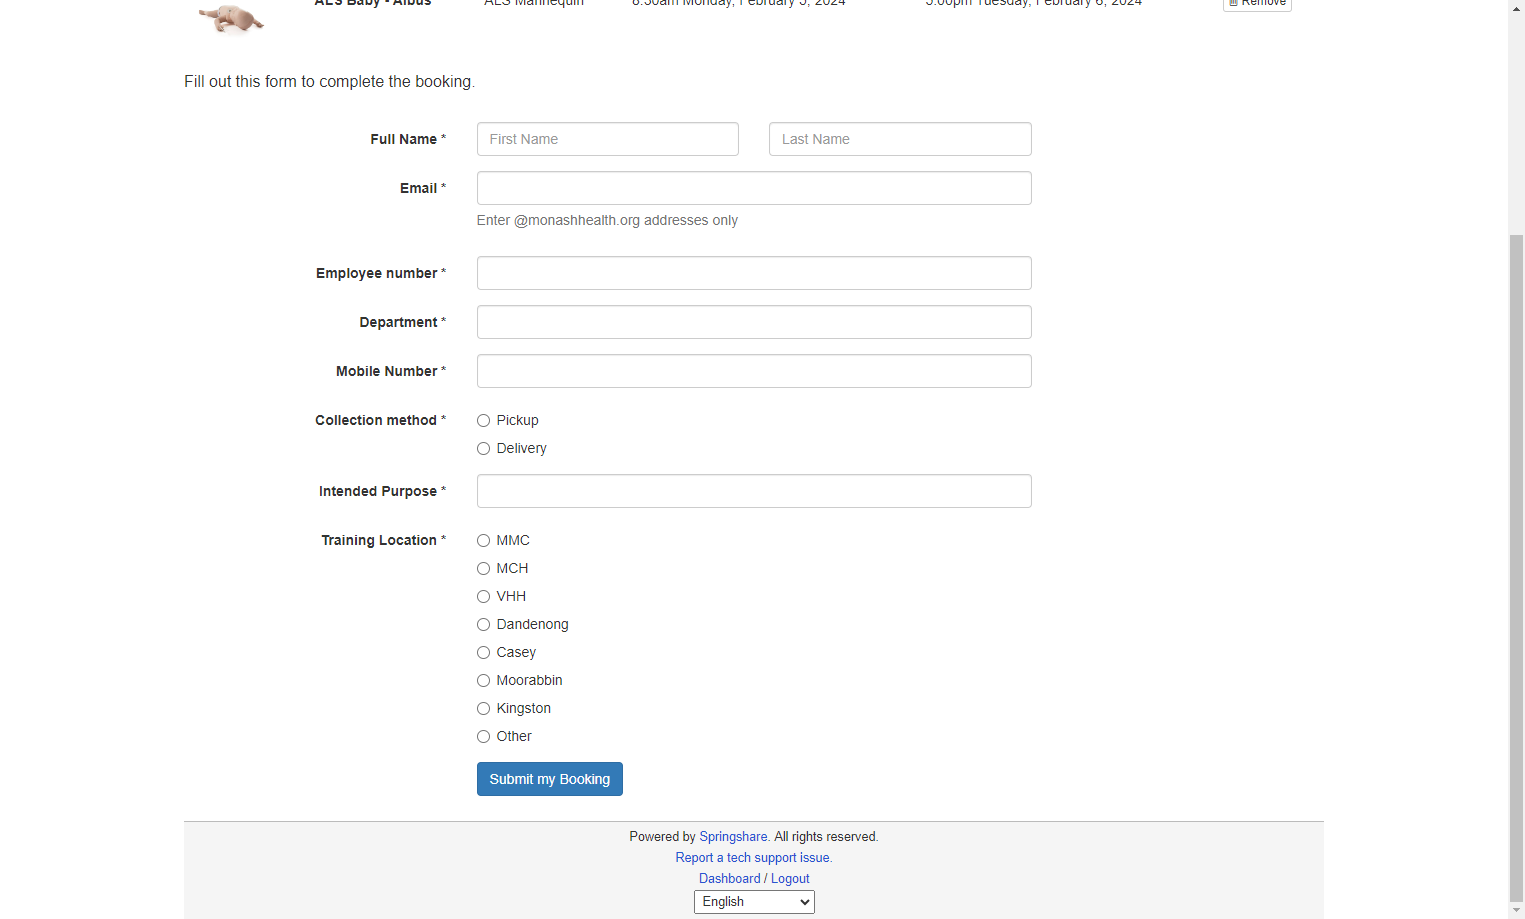Image resolution: width=1525 pixels, height=919 pixels.
Task: Click the Intended Purpose field
Action: coord(754,491)
